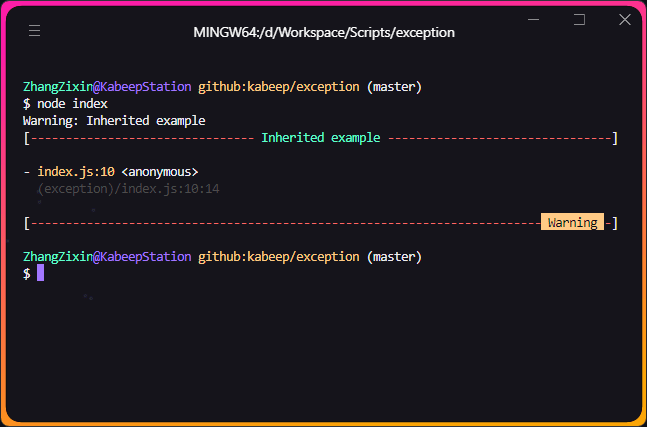Click '(master)' branch label in bottom prompt

[394, 257]
